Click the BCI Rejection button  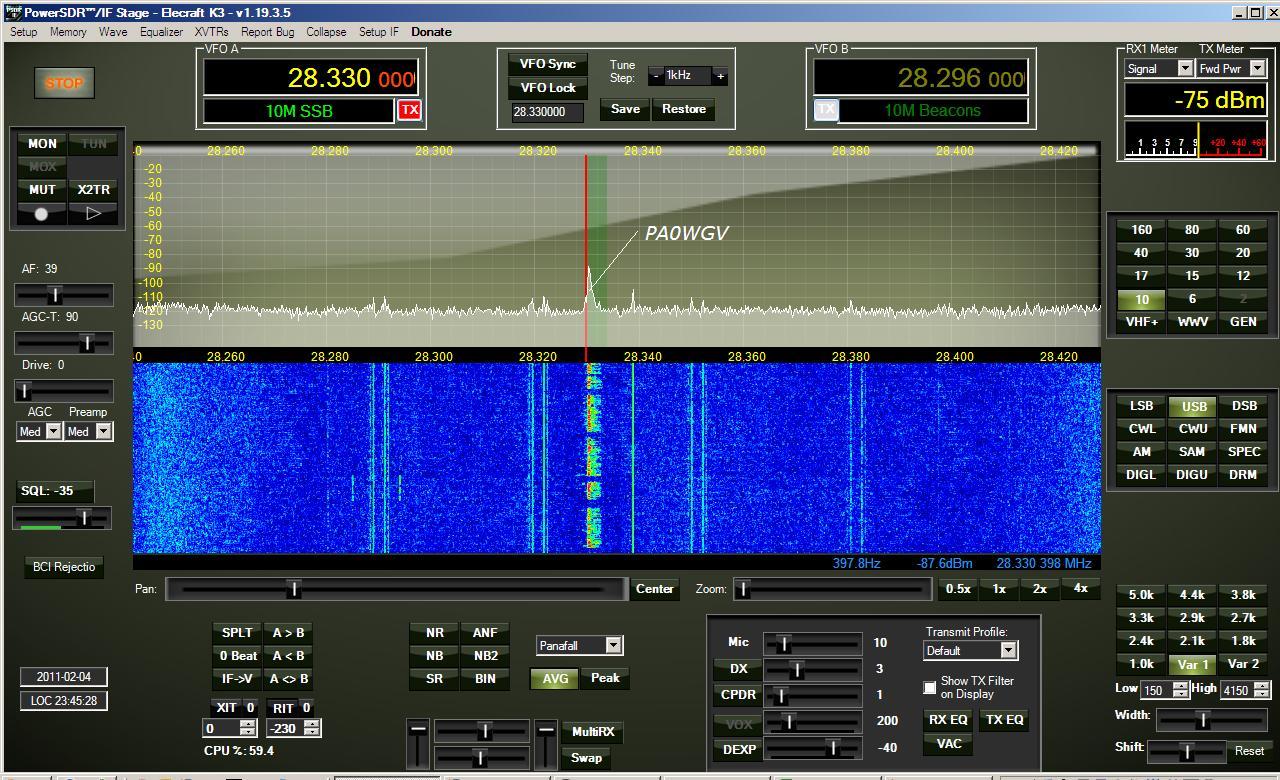tap(64, 567)
